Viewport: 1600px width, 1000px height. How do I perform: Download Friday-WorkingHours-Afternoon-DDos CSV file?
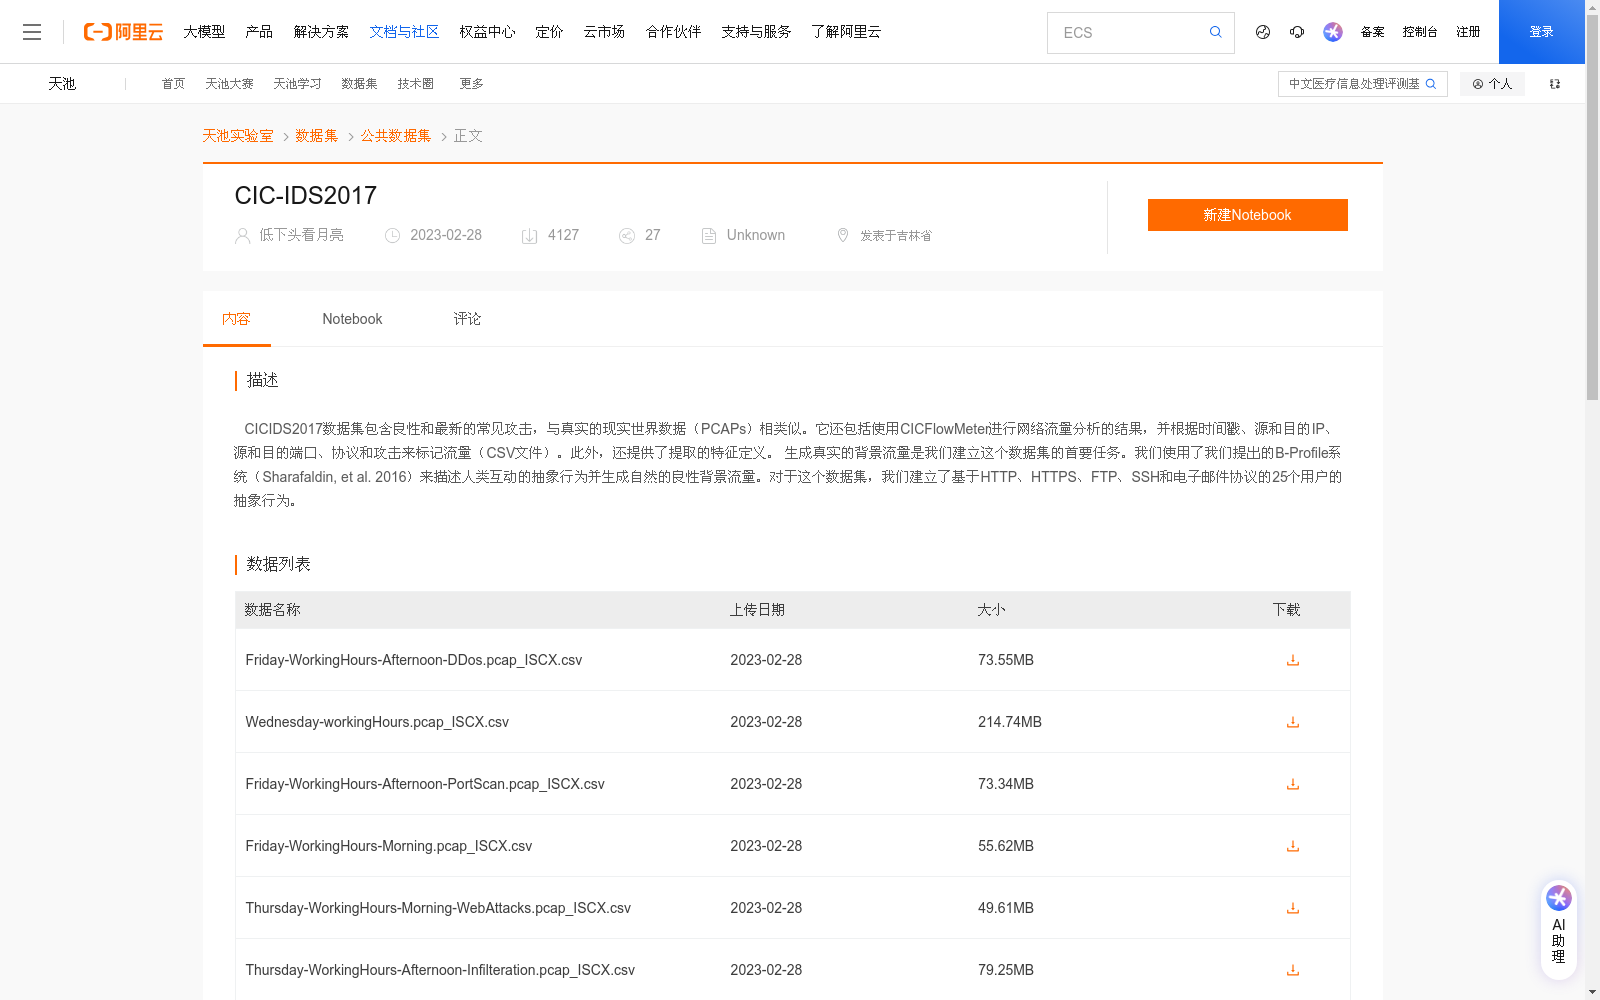coord(1292,660)
